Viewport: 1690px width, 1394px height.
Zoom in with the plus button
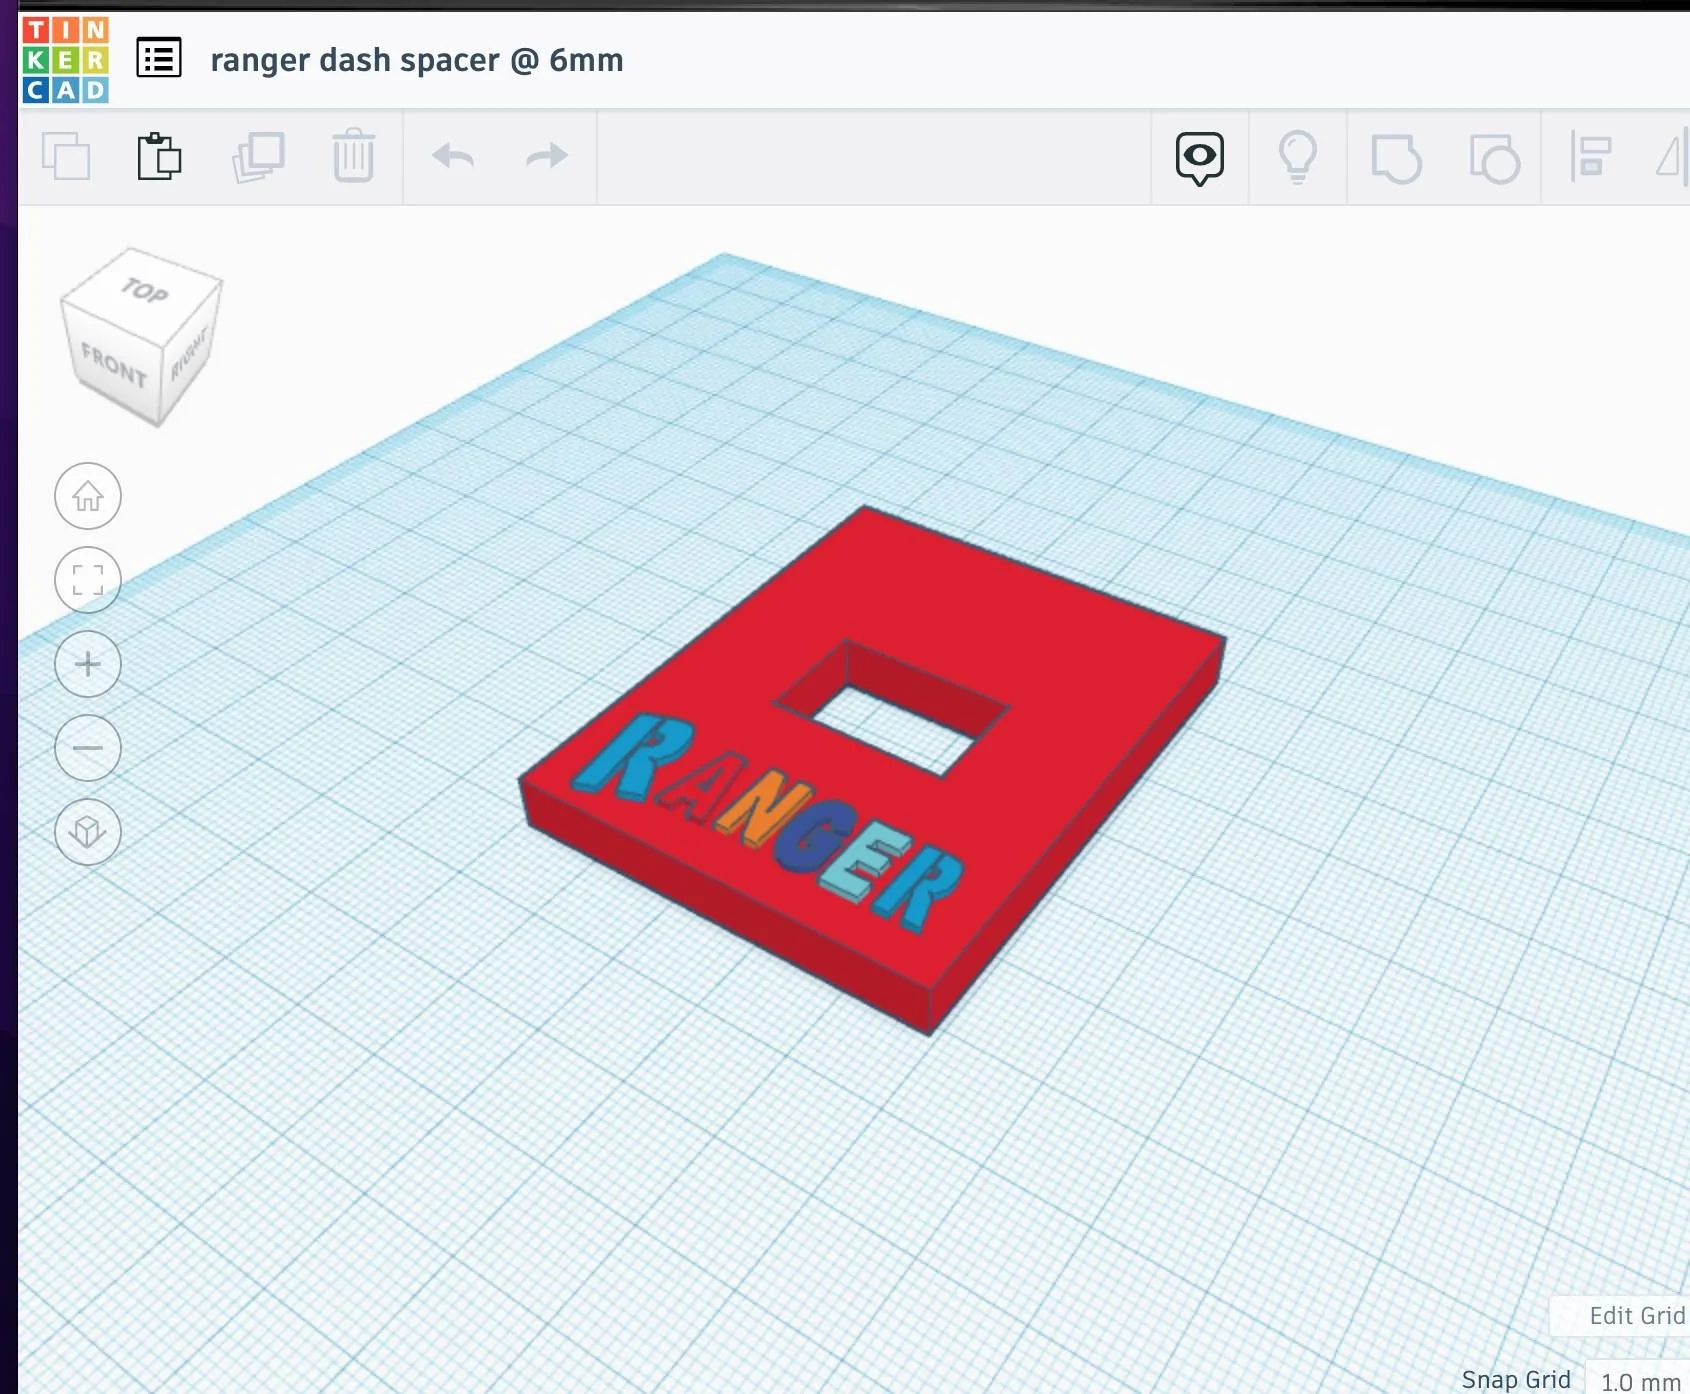88,664
